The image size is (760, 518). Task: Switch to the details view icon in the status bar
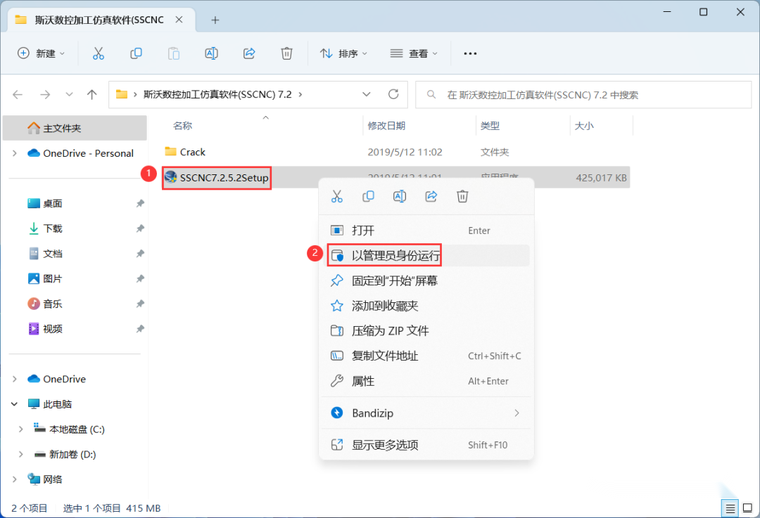tap(729, 508)
